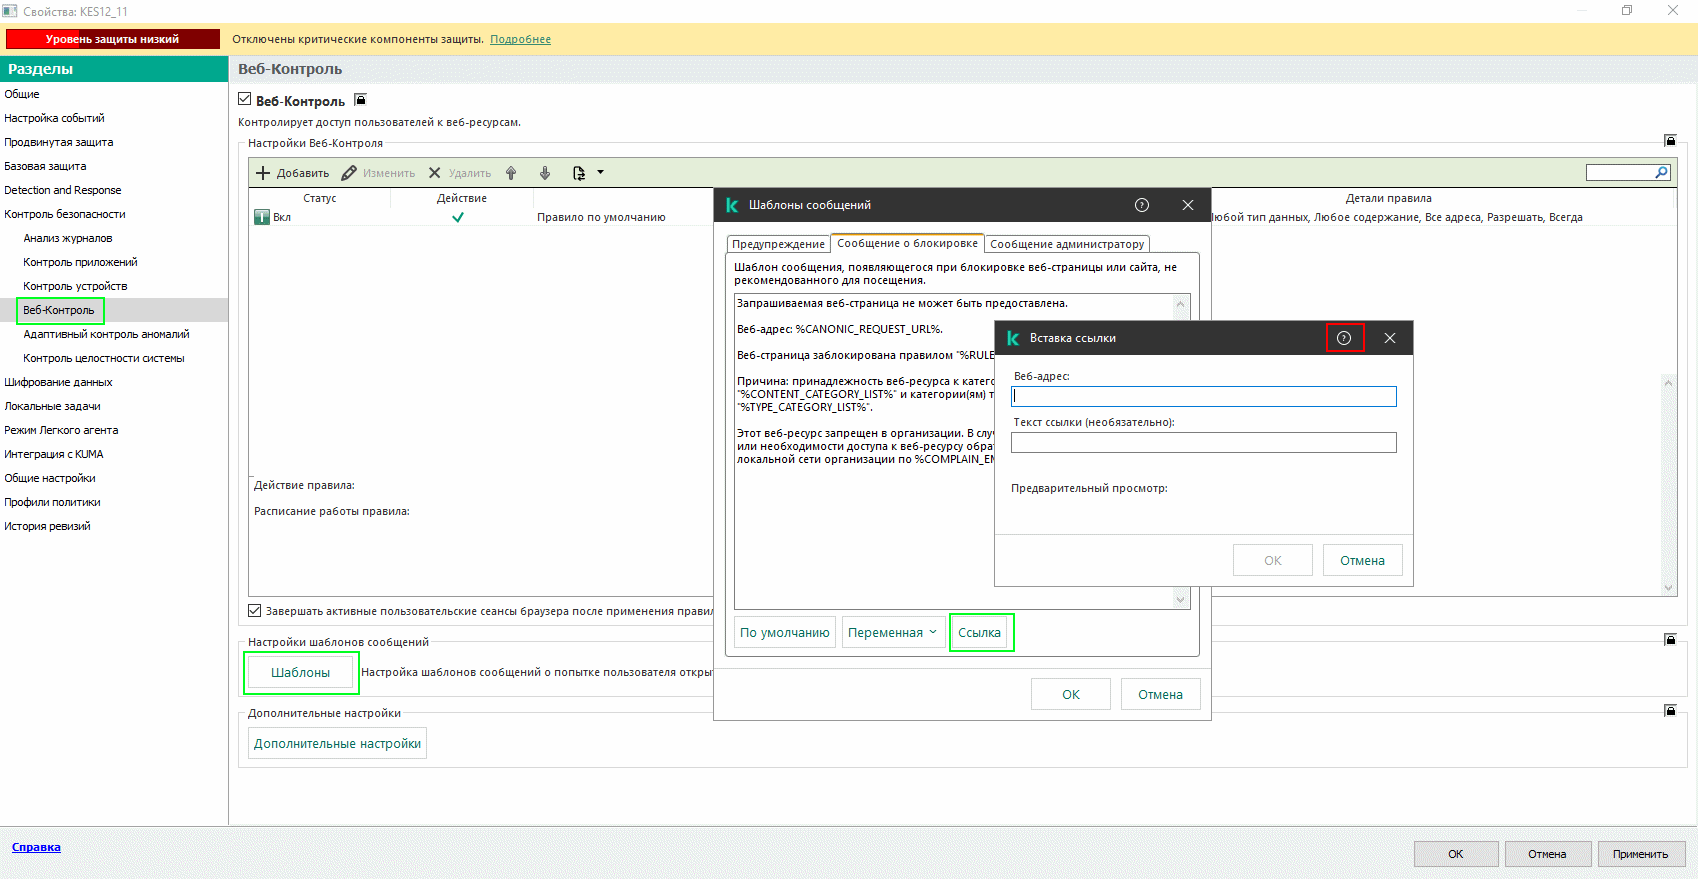1698x879 pixels.
Task: Open the import/export dropdown arrow
Action: (x=601, y=173)
